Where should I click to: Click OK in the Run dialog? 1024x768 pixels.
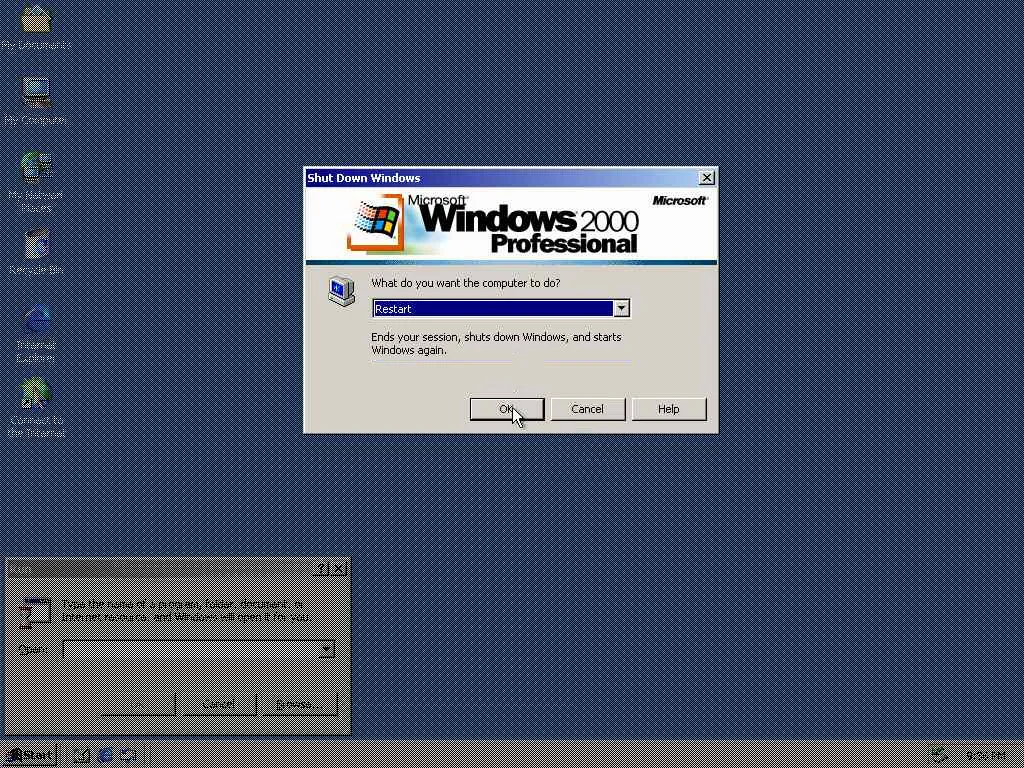pos(138,704)
